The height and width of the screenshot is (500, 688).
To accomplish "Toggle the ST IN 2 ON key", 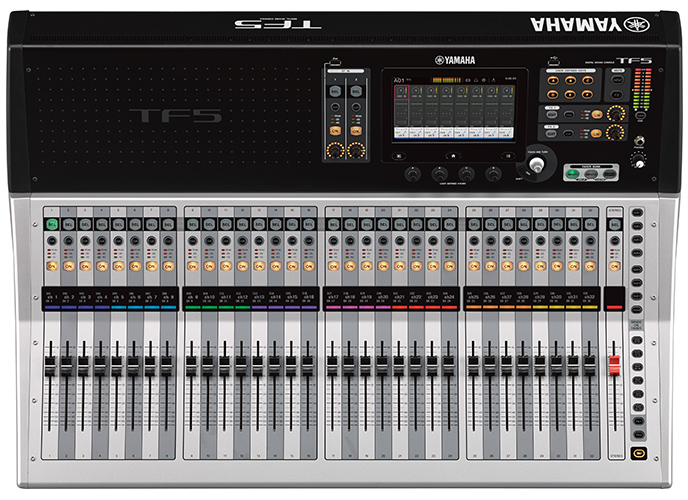I will pos(356,131).
